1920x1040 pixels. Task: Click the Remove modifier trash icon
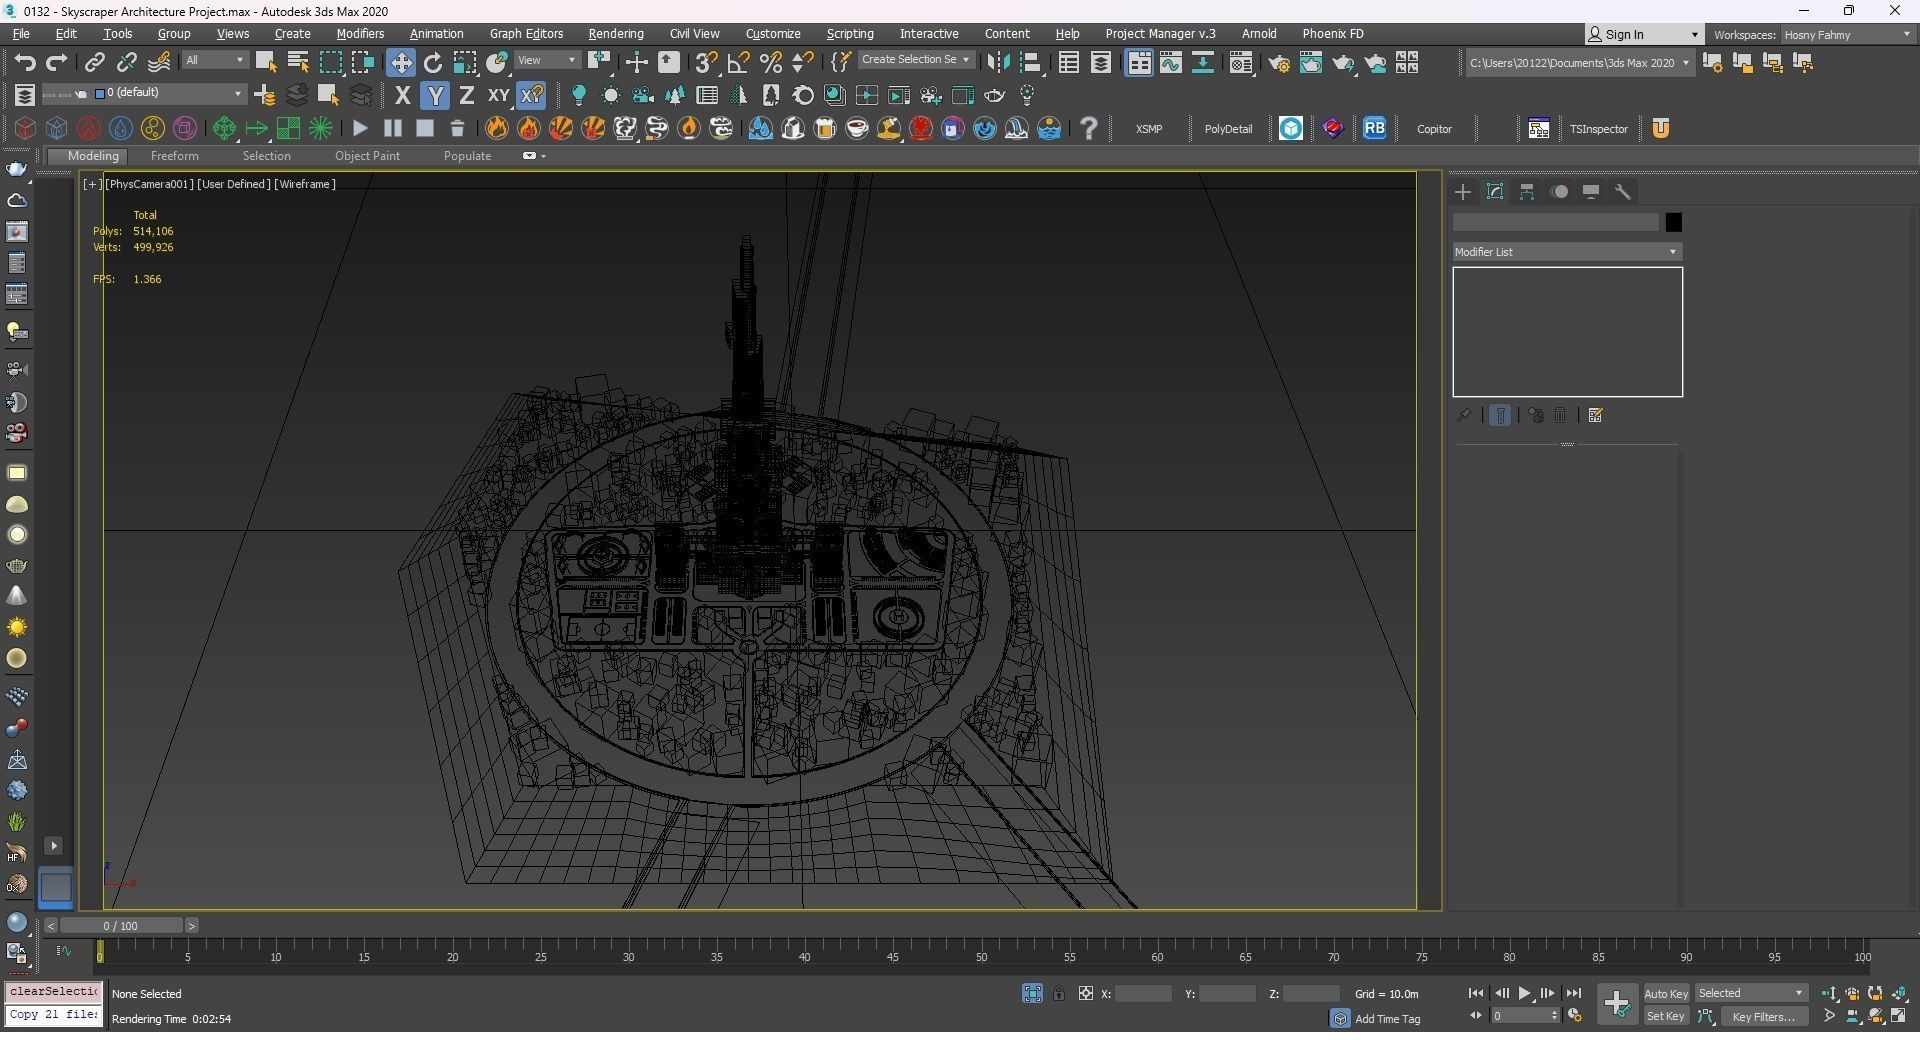point(1560,415)
